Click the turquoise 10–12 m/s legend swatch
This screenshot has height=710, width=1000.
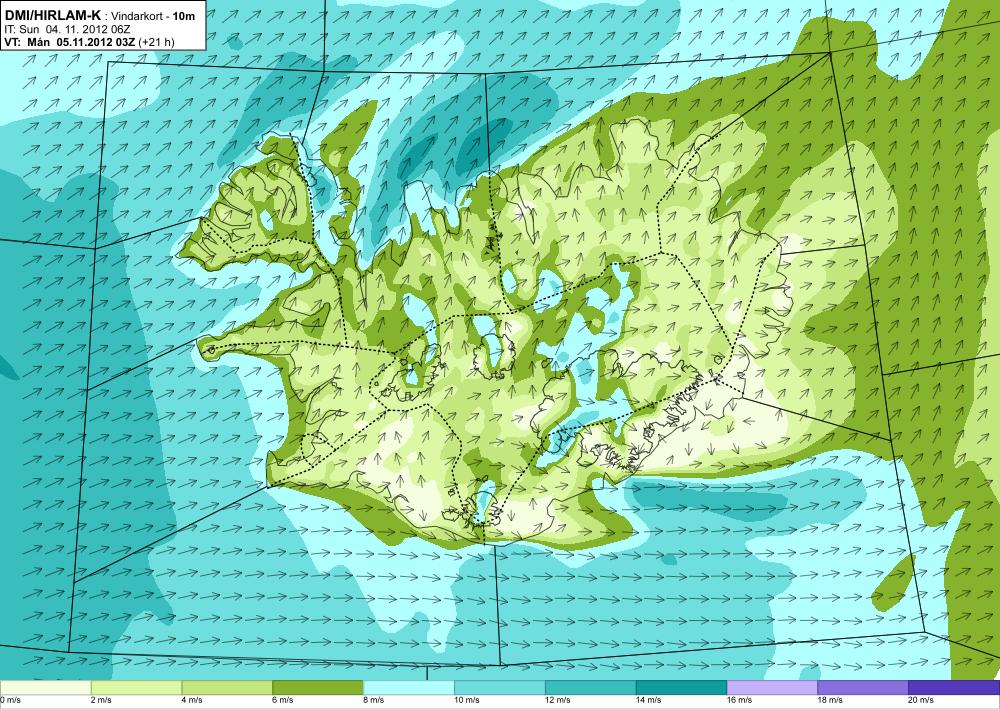[x=499, y=688]
